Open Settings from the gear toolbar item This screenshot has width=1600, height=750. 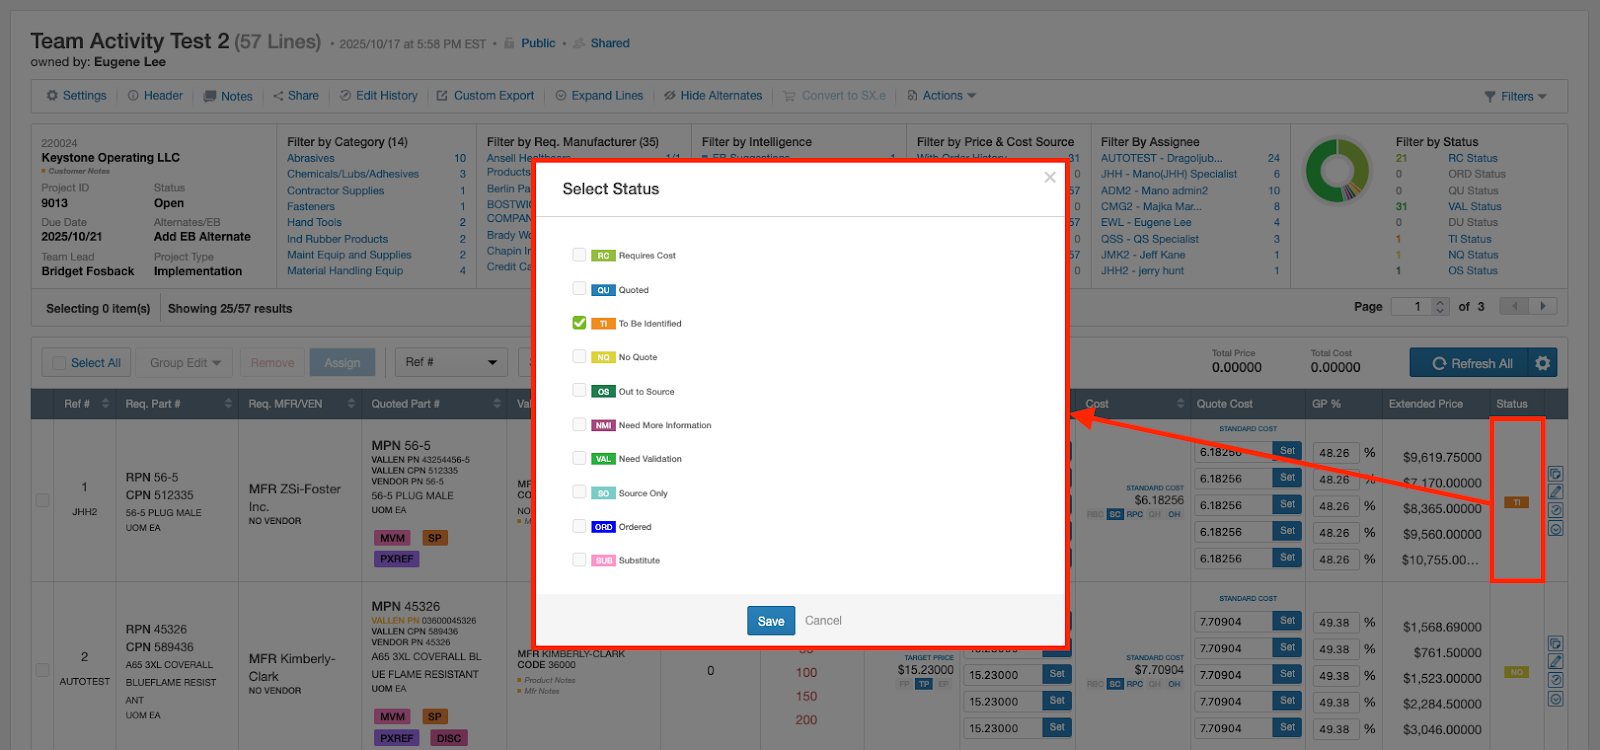coord(76,96)
